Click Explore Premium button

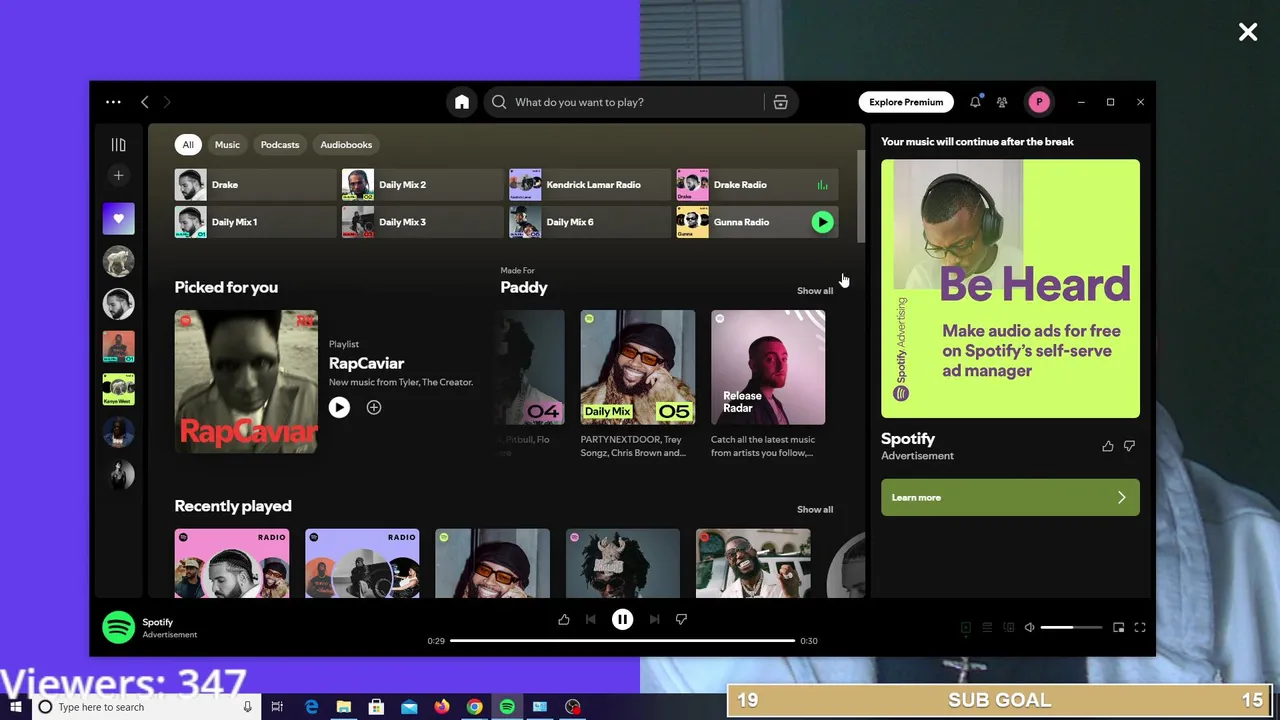click(906, 102)
